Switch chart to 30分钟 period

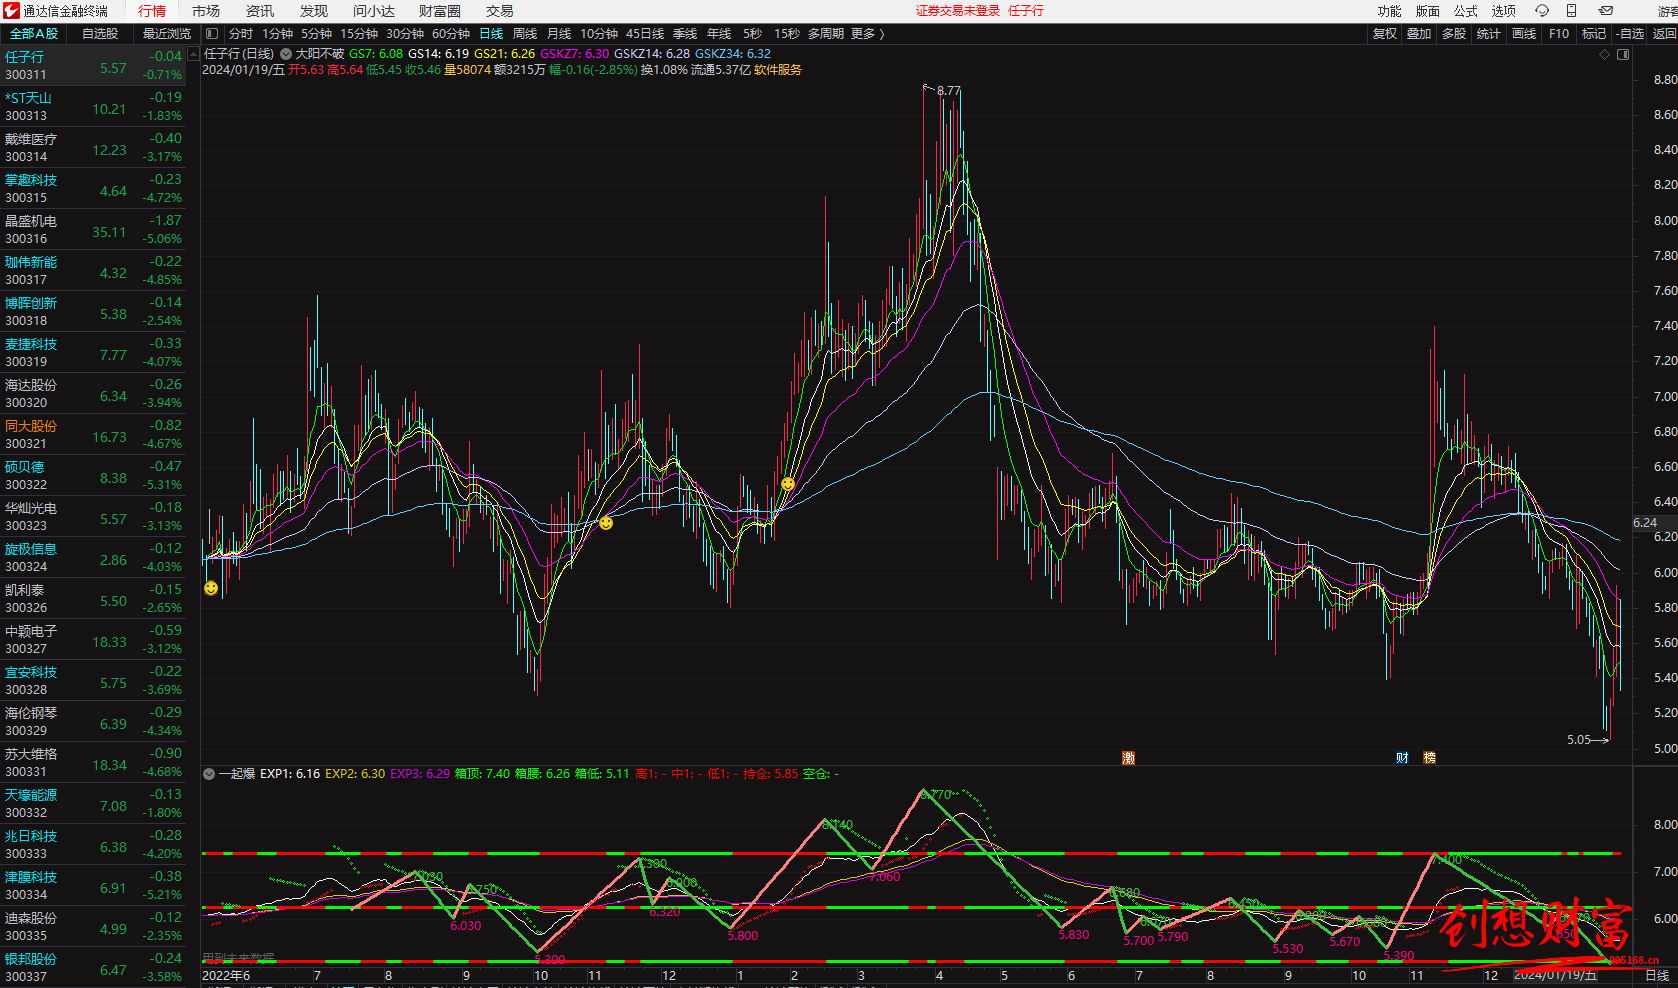point(405,34)
